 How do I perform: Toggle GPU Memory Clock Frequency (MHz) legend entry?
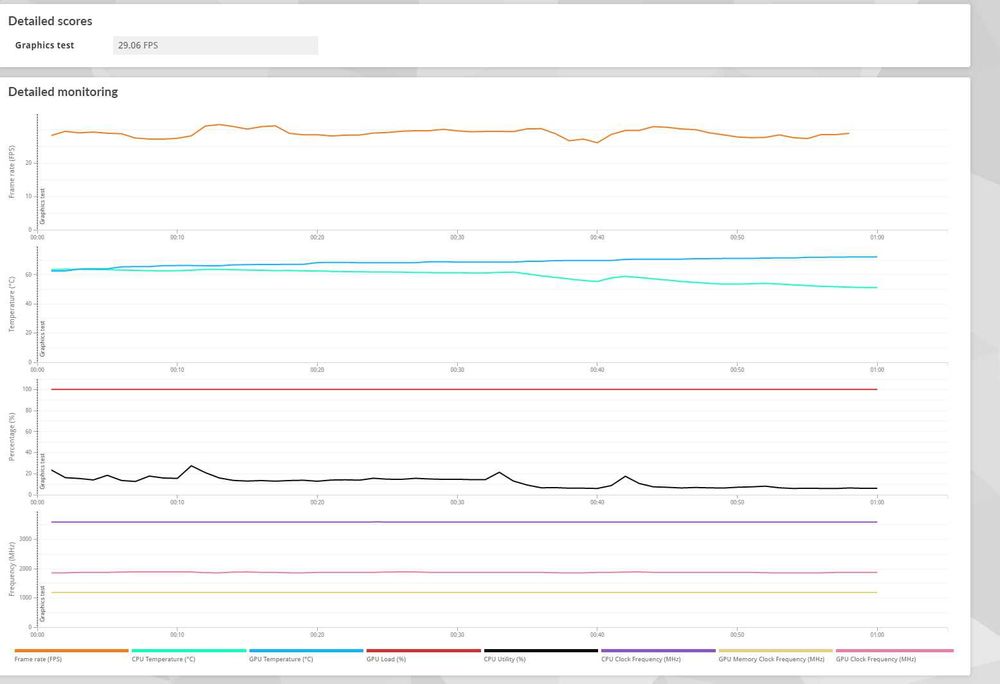tap(775, 655)
